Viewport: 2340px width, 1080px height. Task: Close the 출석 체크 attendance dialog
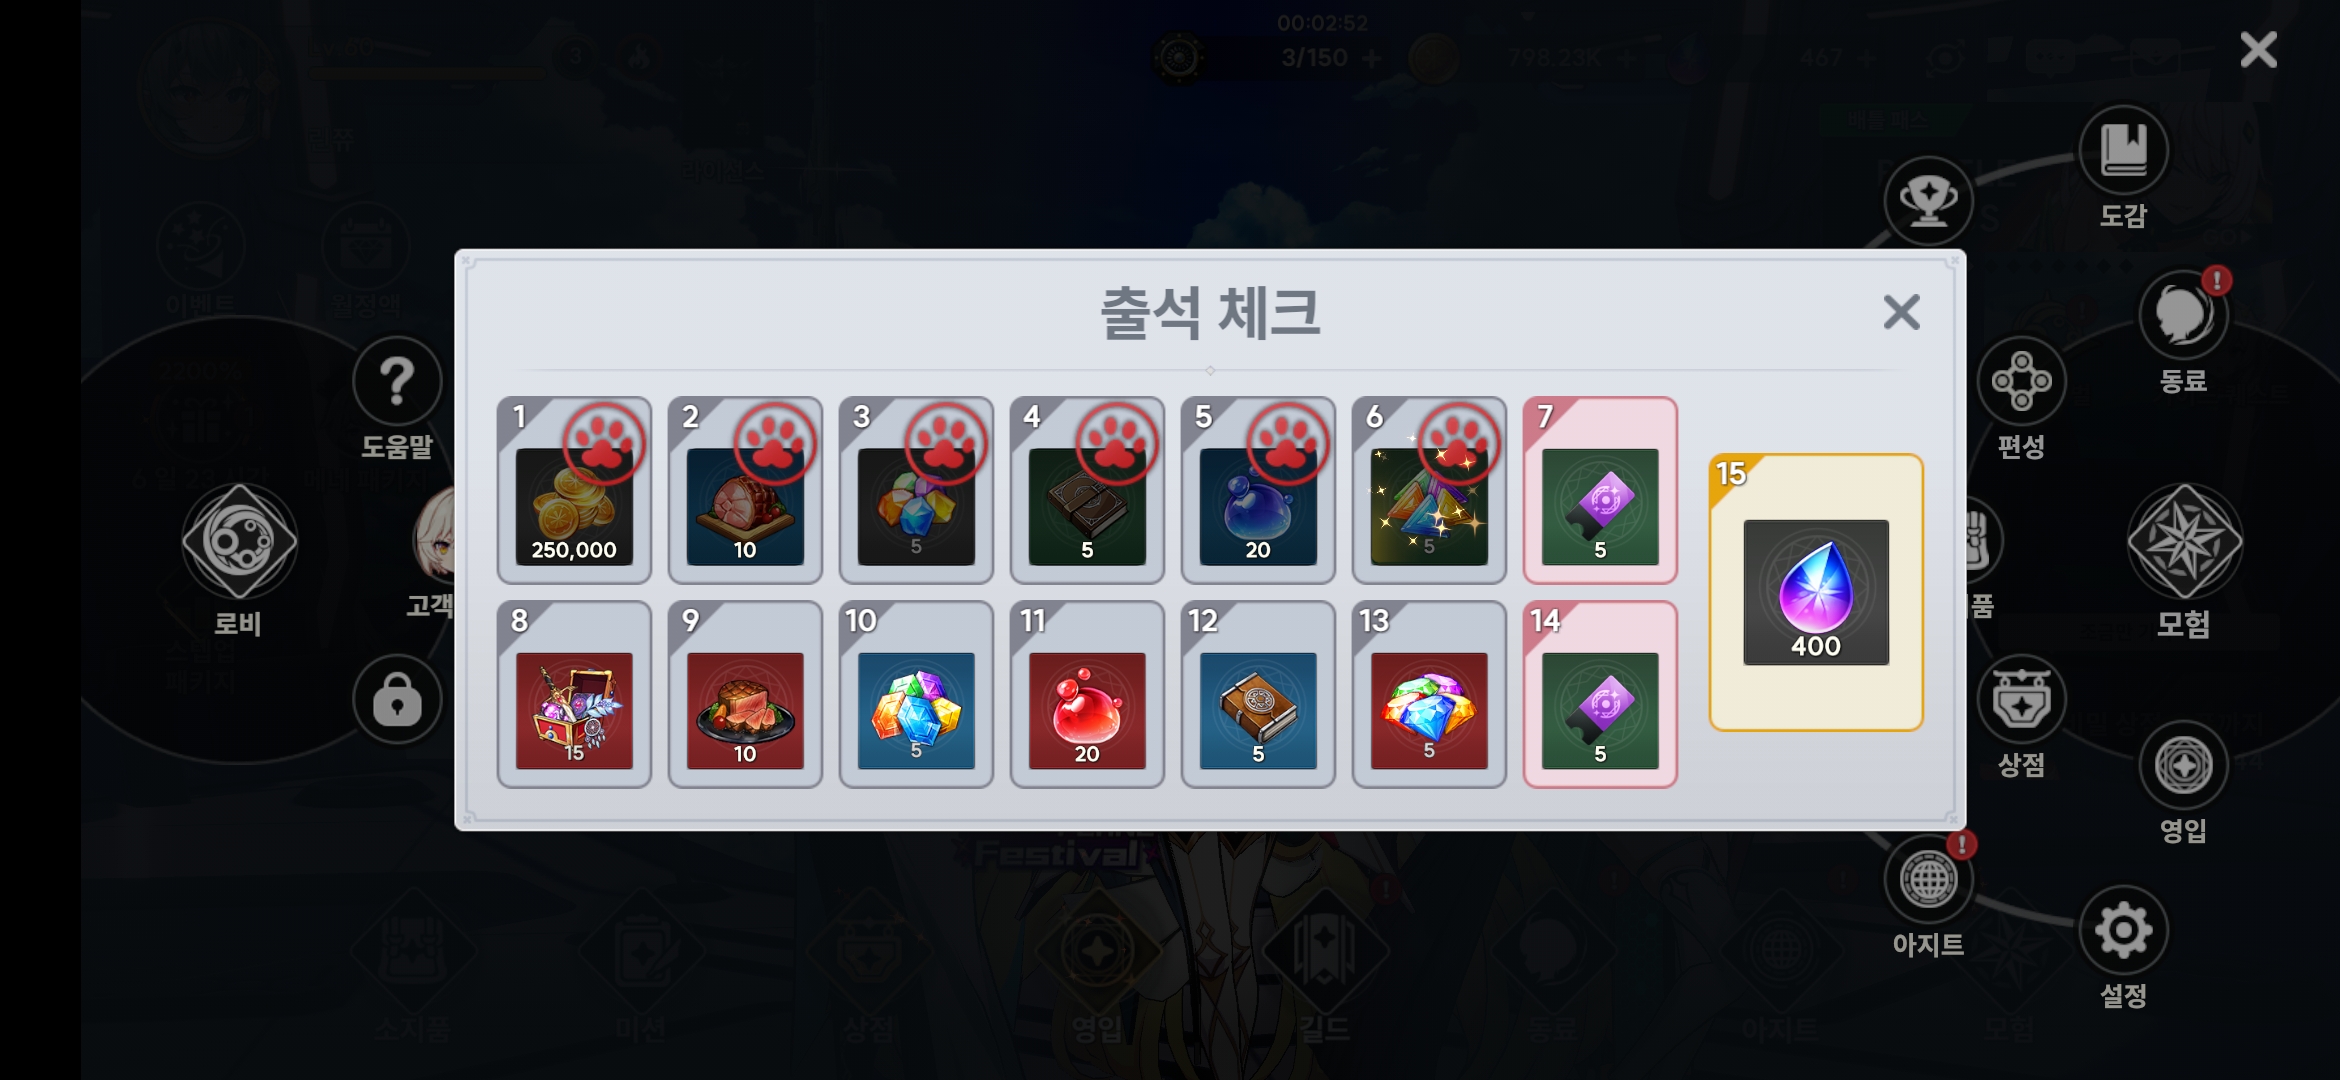pyautogui.click(x=1901, y=312)
